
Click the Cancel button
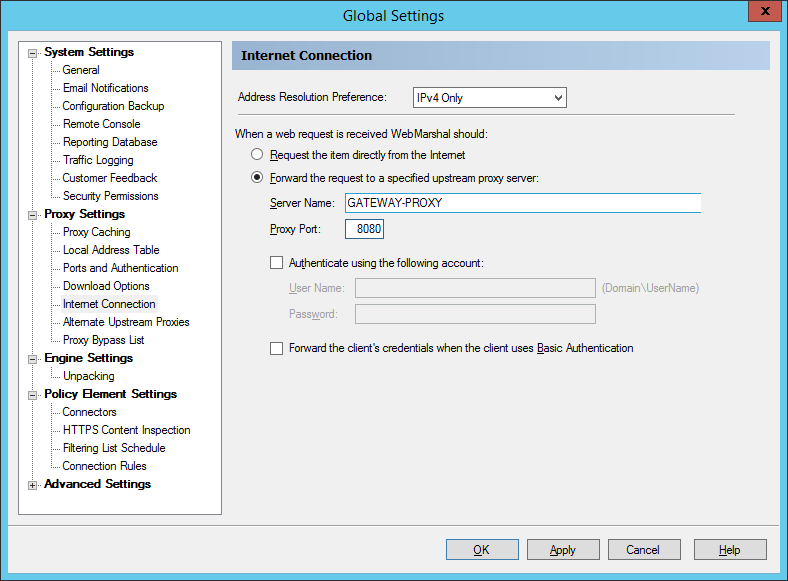[x=643, y=550]
